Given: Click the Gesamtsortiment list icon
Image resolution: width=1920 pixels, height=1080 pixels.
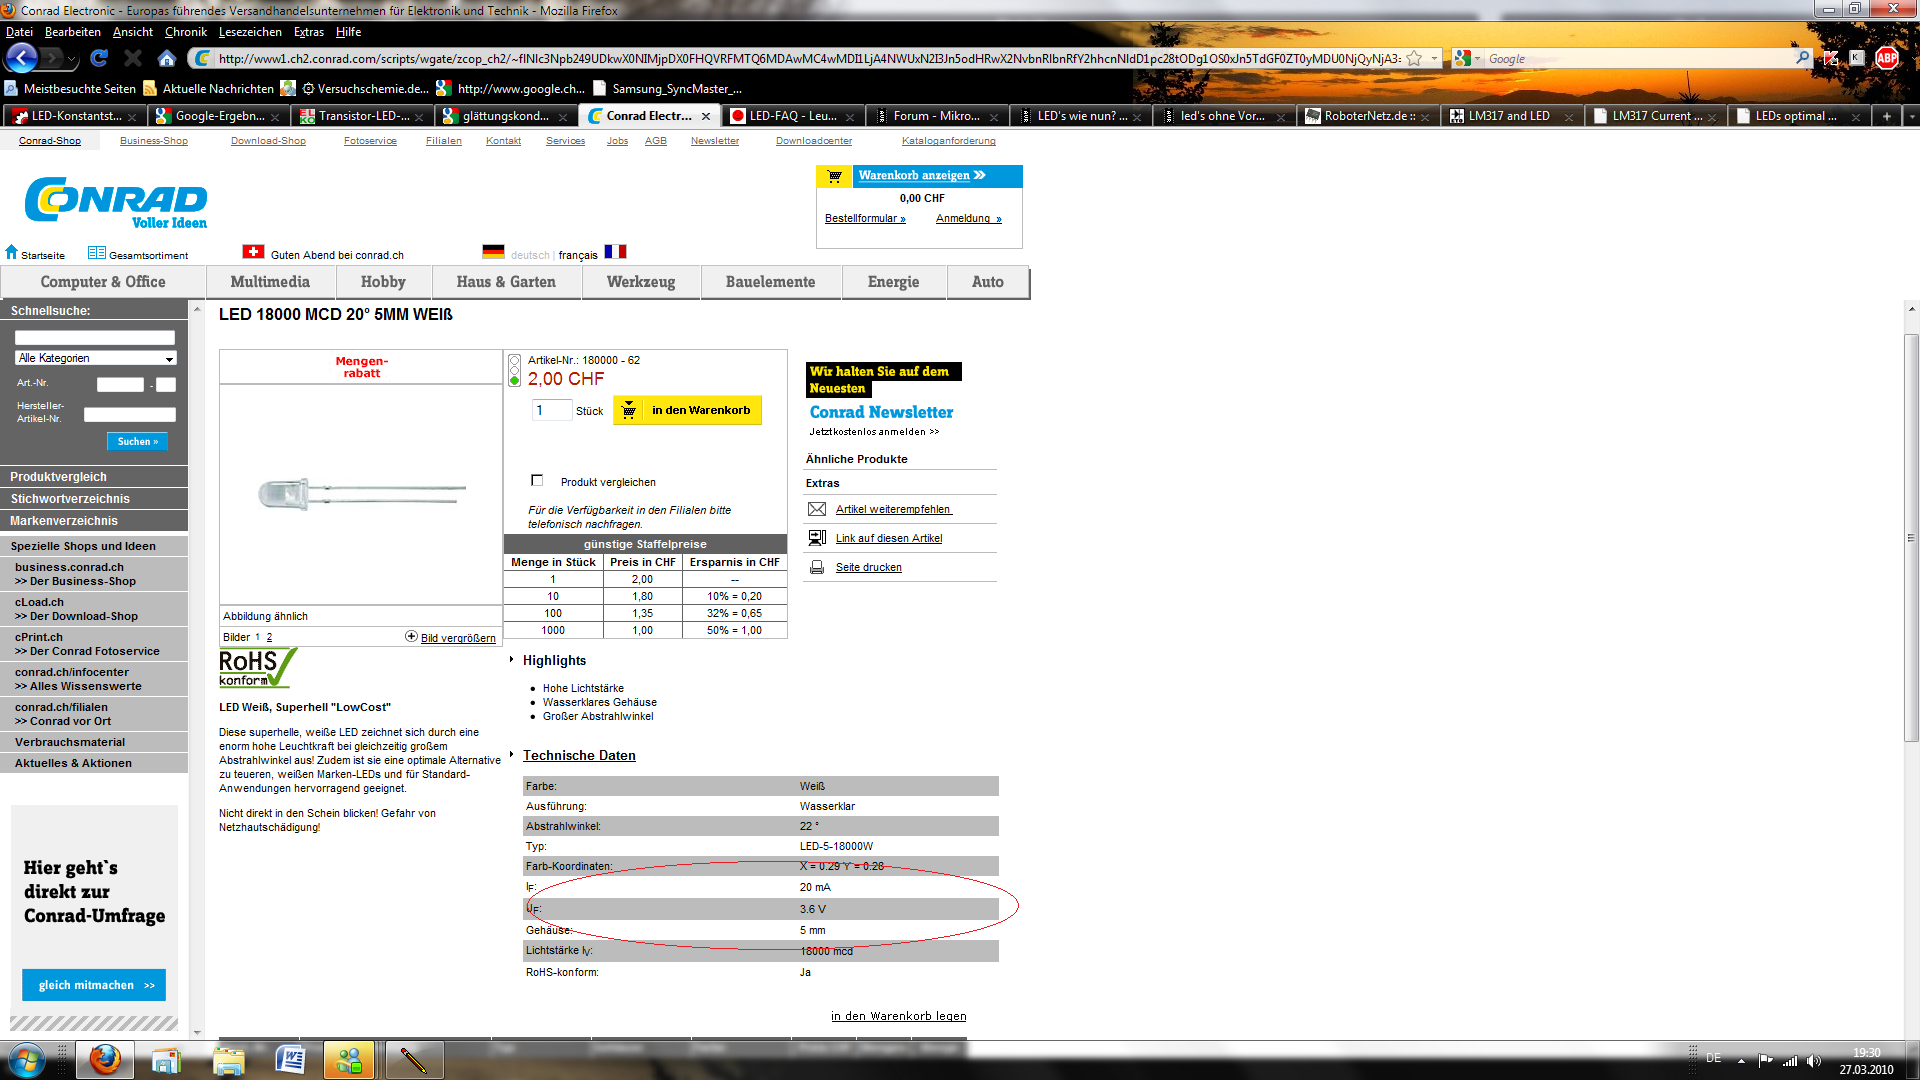Looking at the screenshot, I should click(x=96, y=253).
